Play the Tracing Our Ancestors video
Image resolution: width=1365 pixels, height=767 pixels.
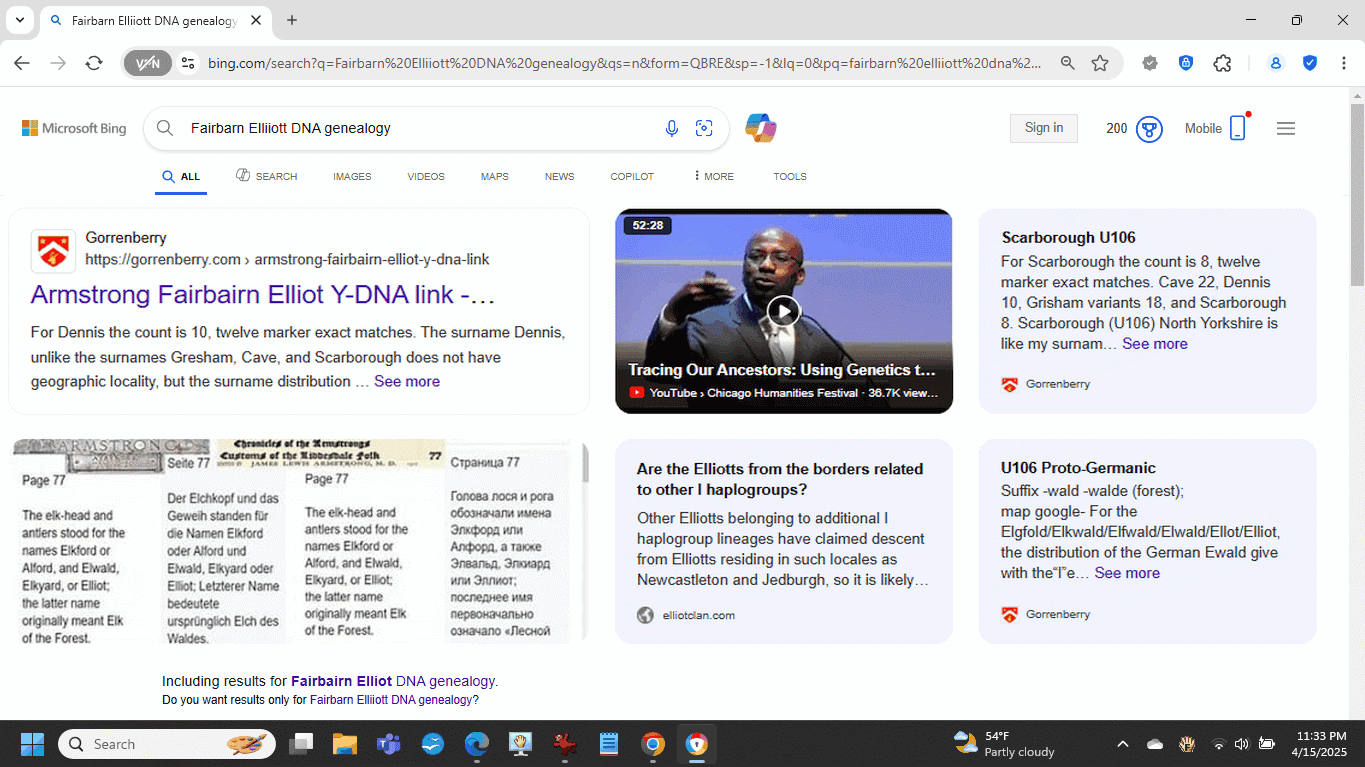[x=784, y=311]
